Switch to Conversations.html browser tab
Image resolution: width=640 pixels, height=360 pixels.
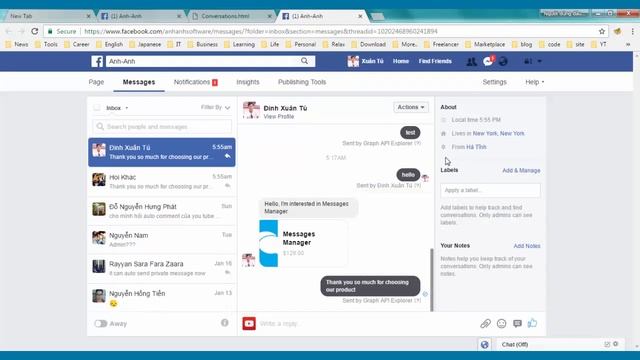tap(231, 16)
